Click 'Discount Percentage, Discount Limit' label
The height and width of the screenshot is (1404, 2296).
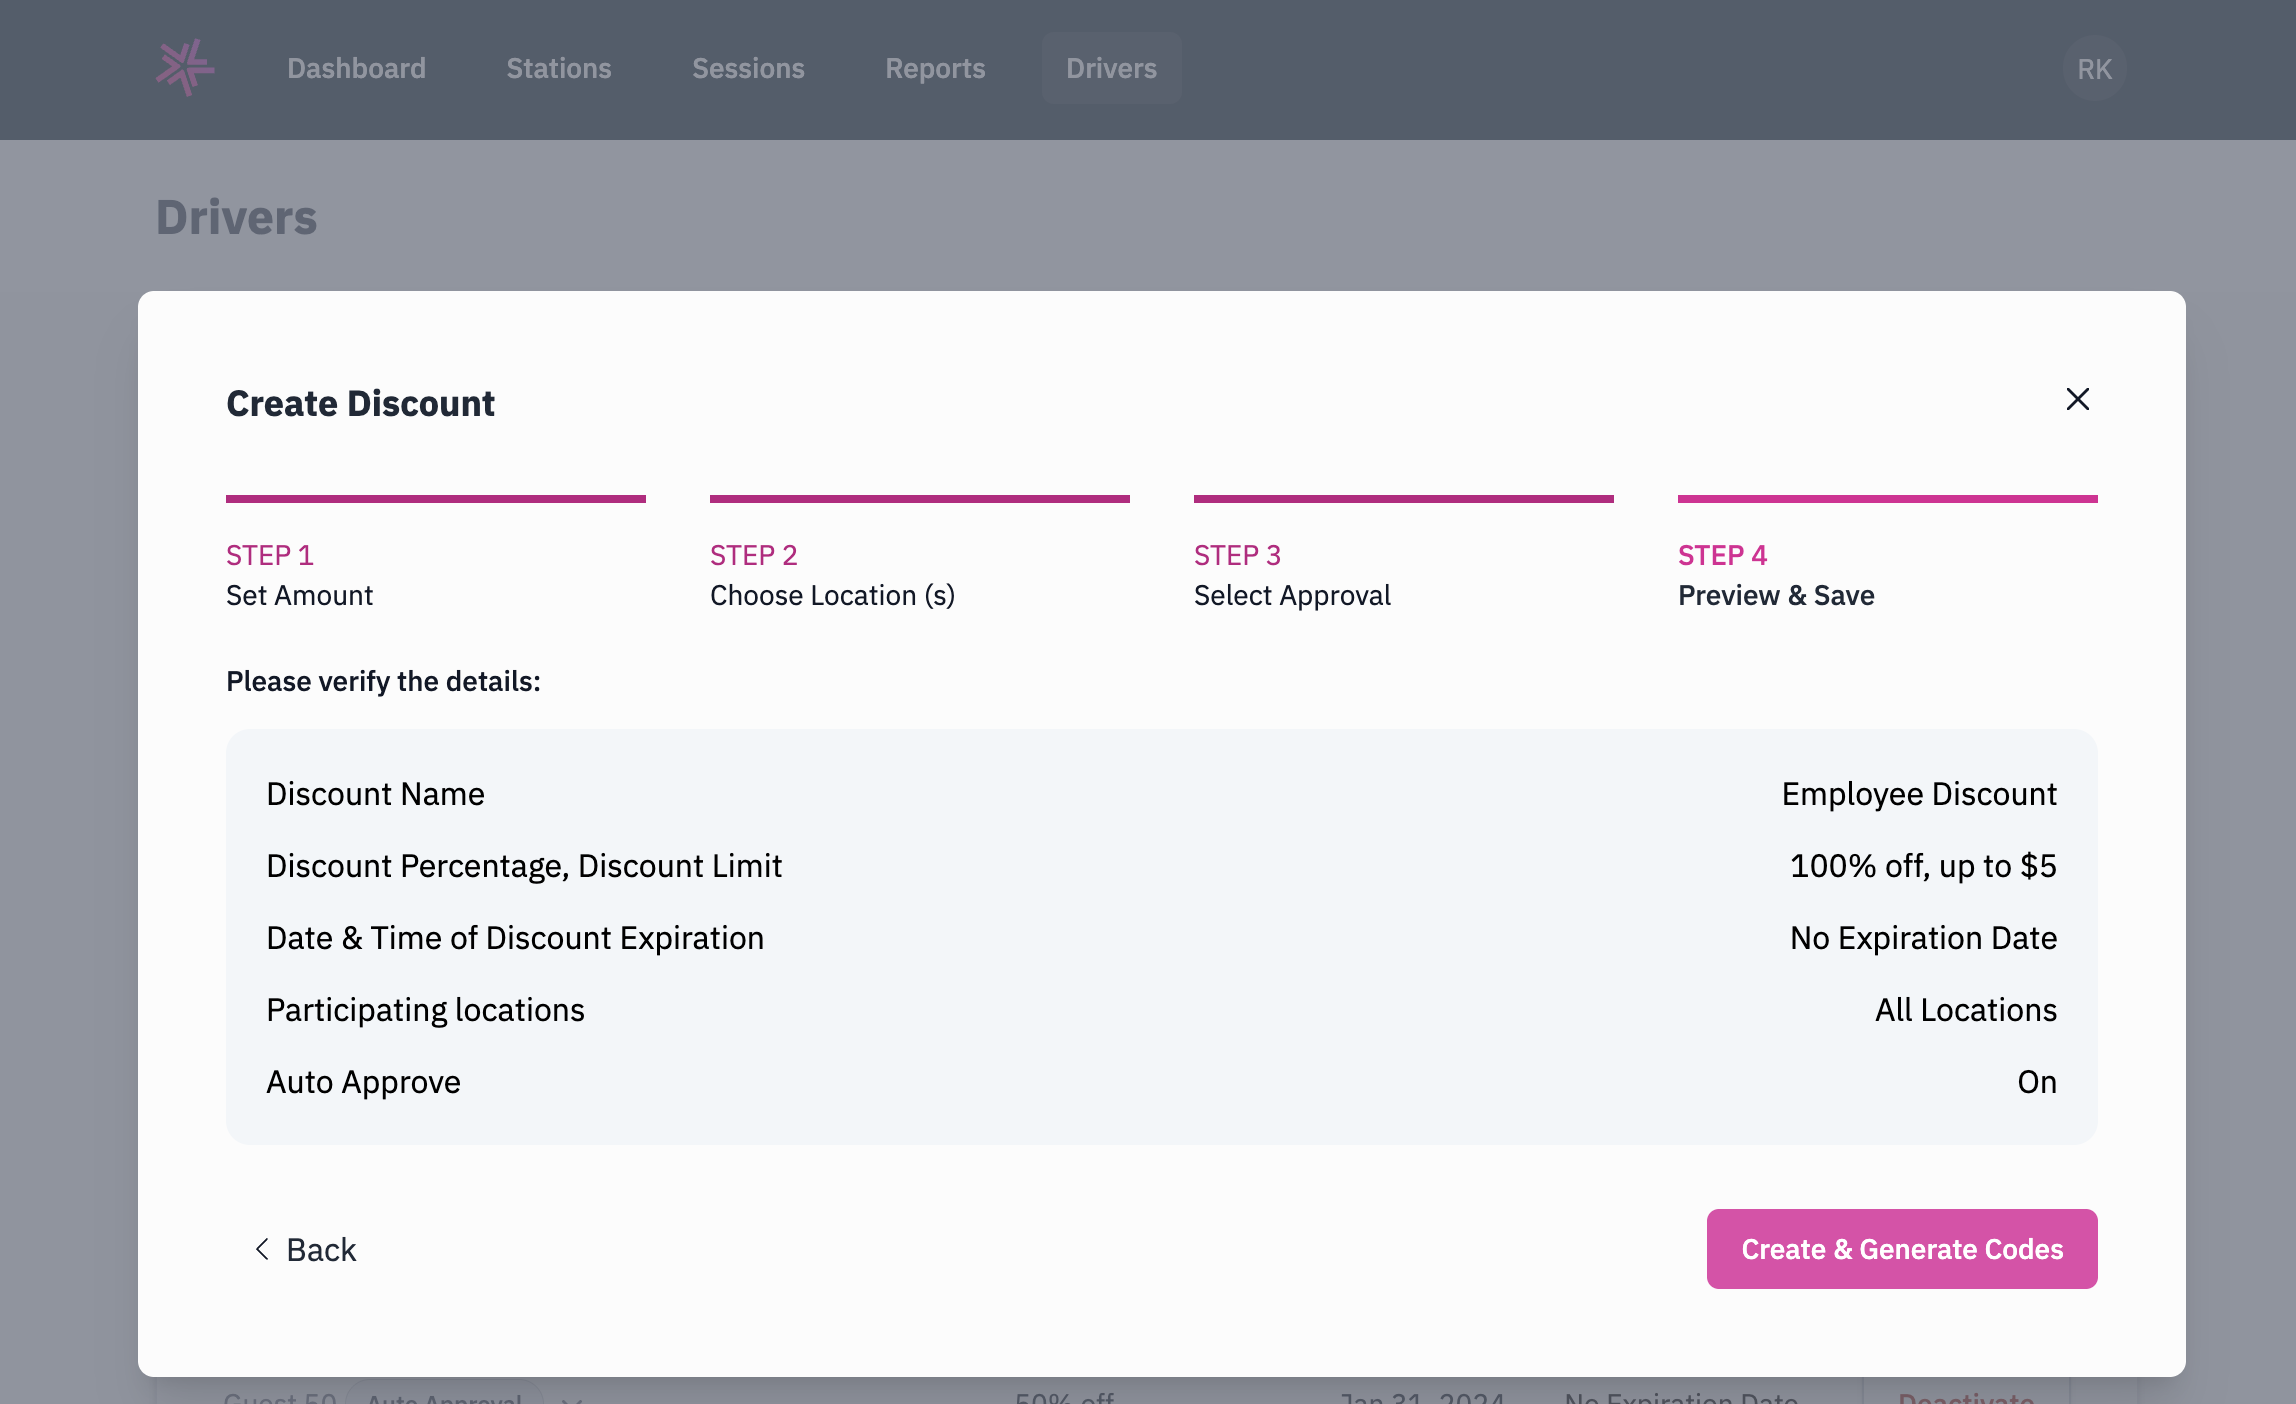pyautogui.click(x=524, y=866)
